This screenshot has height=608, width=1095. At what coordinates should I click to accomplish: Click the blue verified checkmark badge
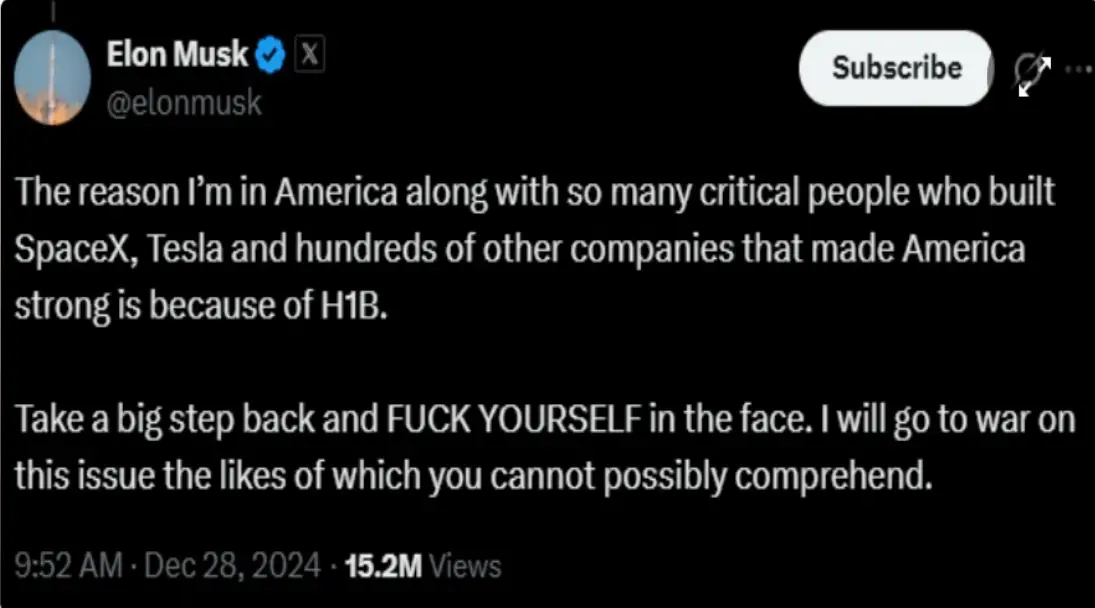point(272,57)
